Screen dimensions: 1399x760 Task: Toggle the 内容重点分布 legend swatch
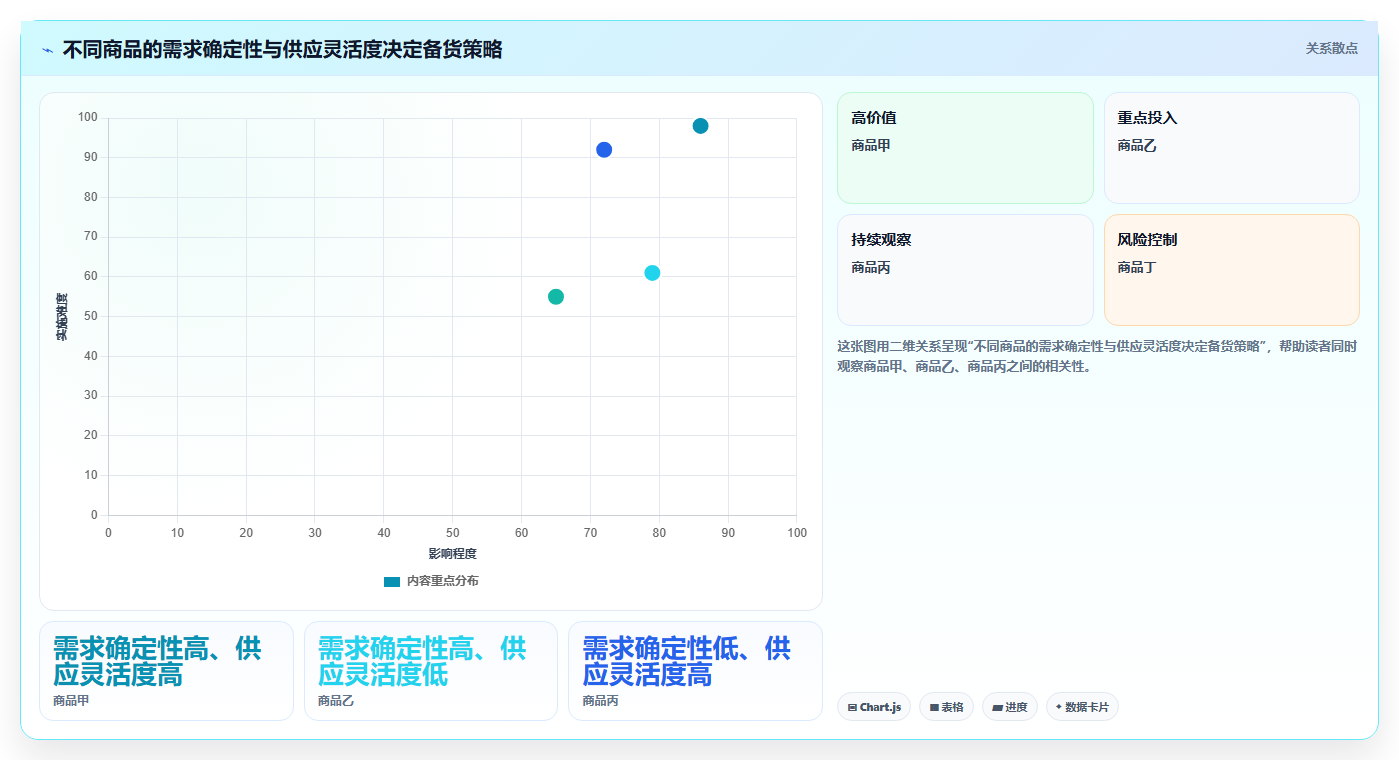click(392, 581)
